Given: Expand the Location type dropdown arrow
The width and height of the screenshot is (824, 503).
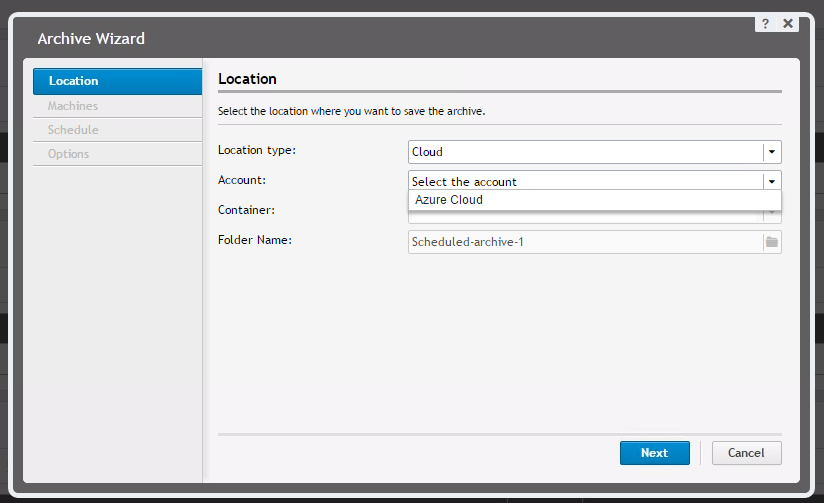Looking at the screenshot, I should click(x=771, y=152).
